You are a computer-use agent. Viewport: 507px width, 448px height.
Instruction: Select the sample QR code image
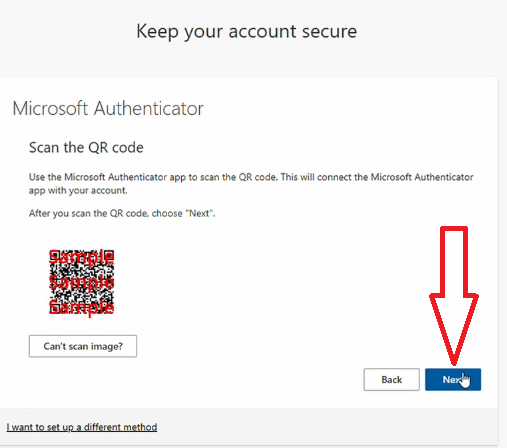pyautogui.click(x=82, y=282)
